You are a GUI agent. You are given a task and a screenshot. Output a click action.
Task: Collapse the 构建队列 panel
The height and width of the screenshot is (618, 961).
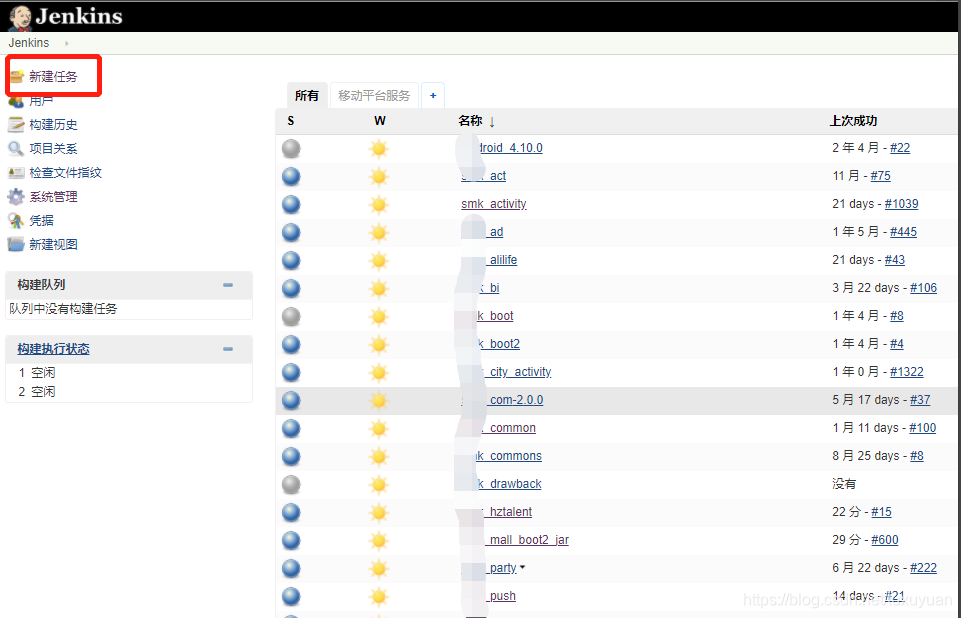point(228,285)
